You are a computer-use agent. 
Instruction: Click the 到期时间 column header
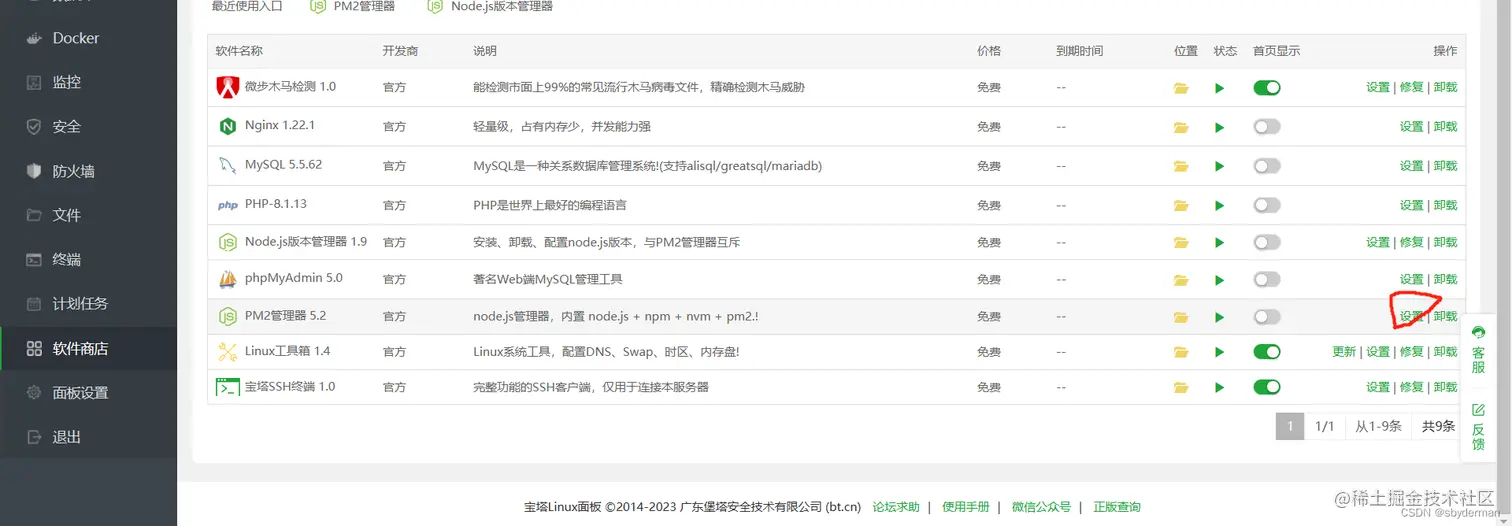click(x=1080, y=51)
